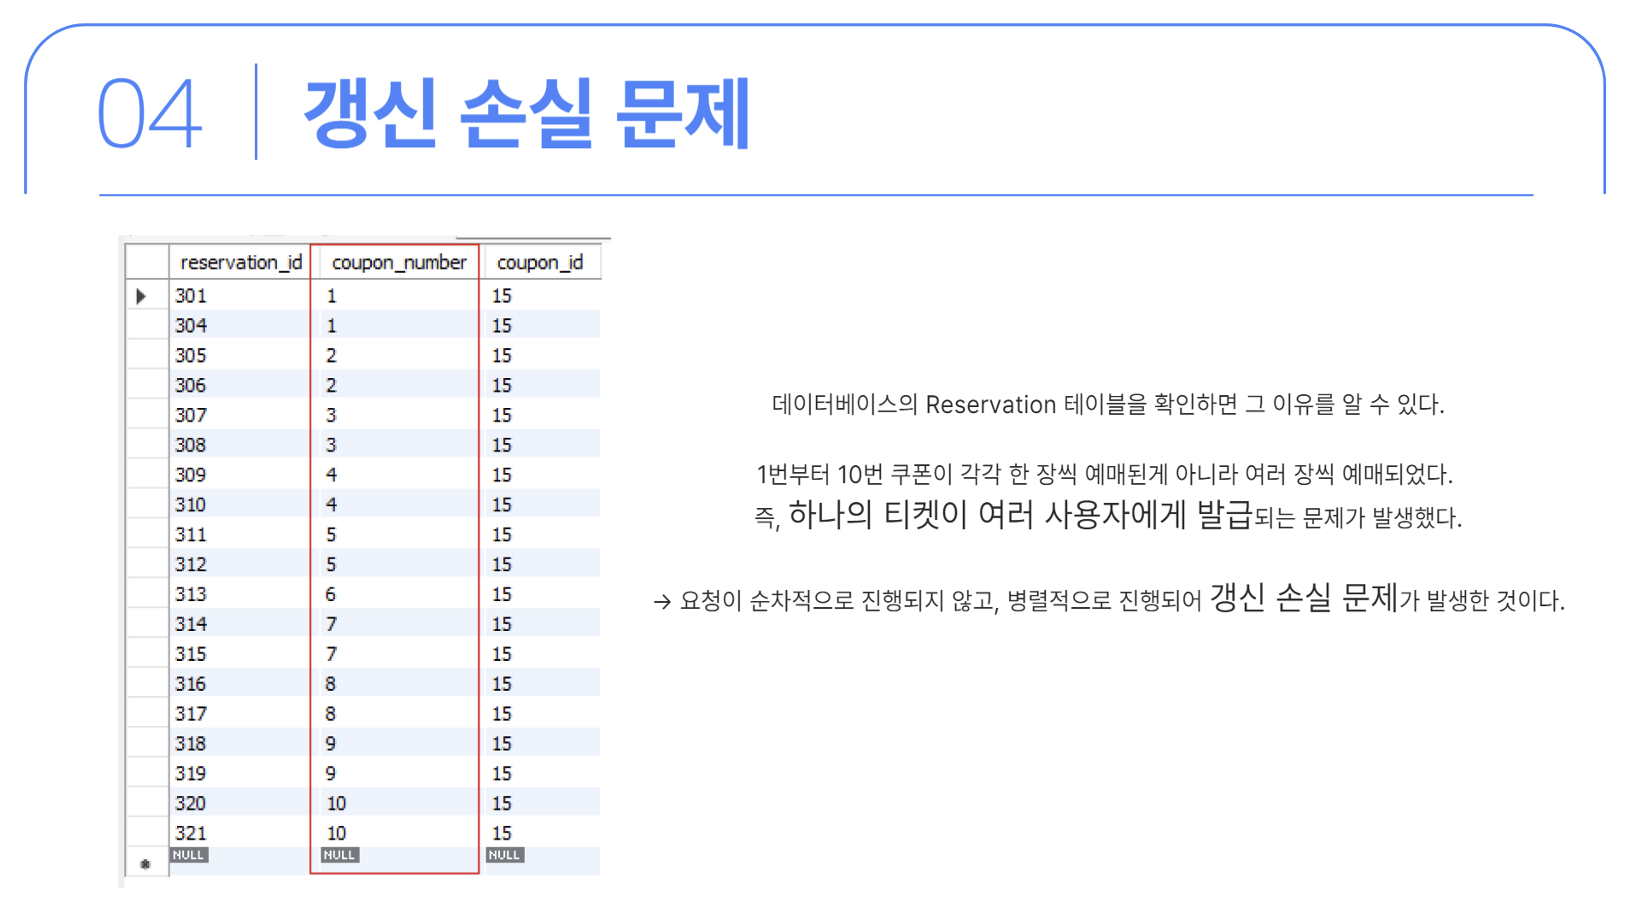Select the NULL badge under coupon_id column
The height and width of the screenshot is (914, 1628).
tap(504, 855)
